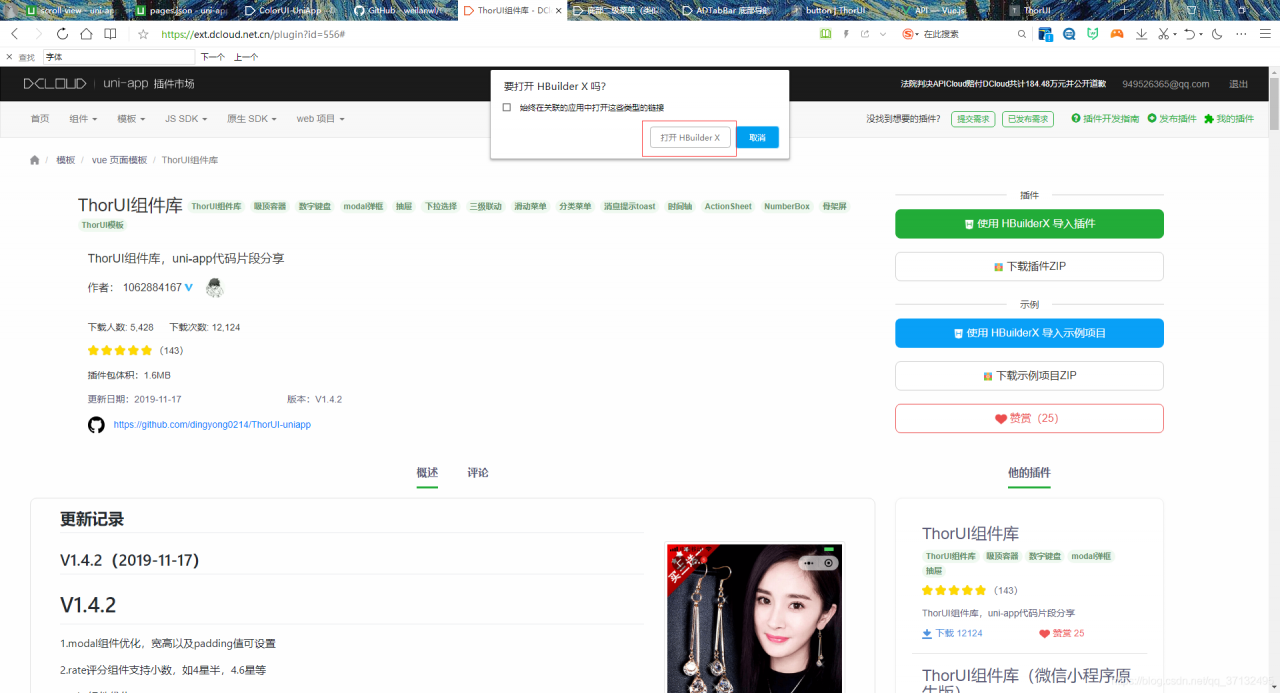Click into the find text field containing 字体
This screenshot has height=693, width=1280.
point(119,57)
